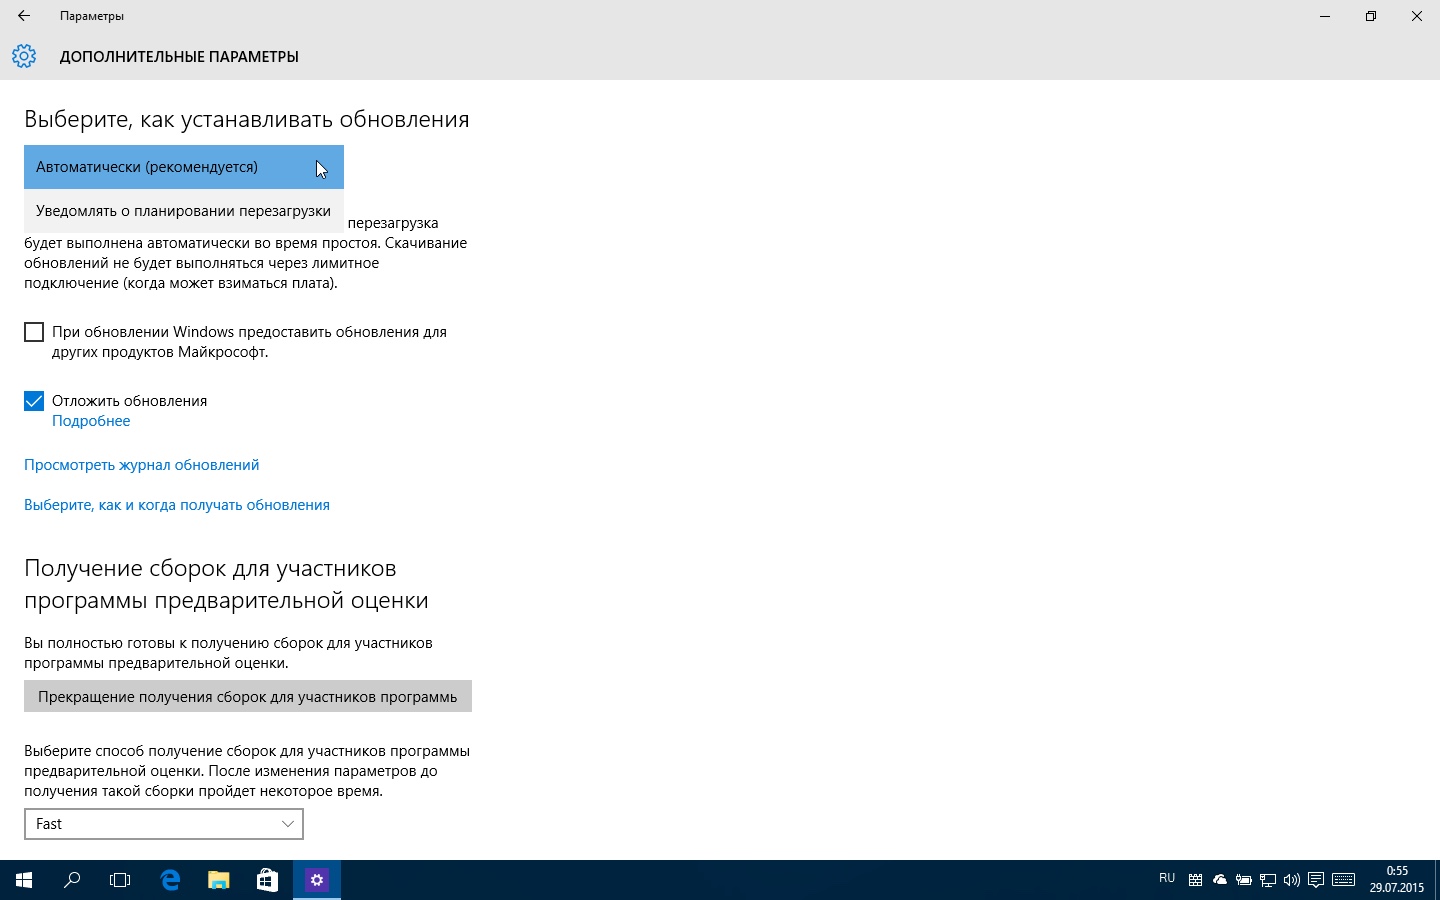The width and height of the screenshot is (1440, 900).
Task: Enable updates for other Microsoft products checkbox
Action: click(x=34, y=332)
